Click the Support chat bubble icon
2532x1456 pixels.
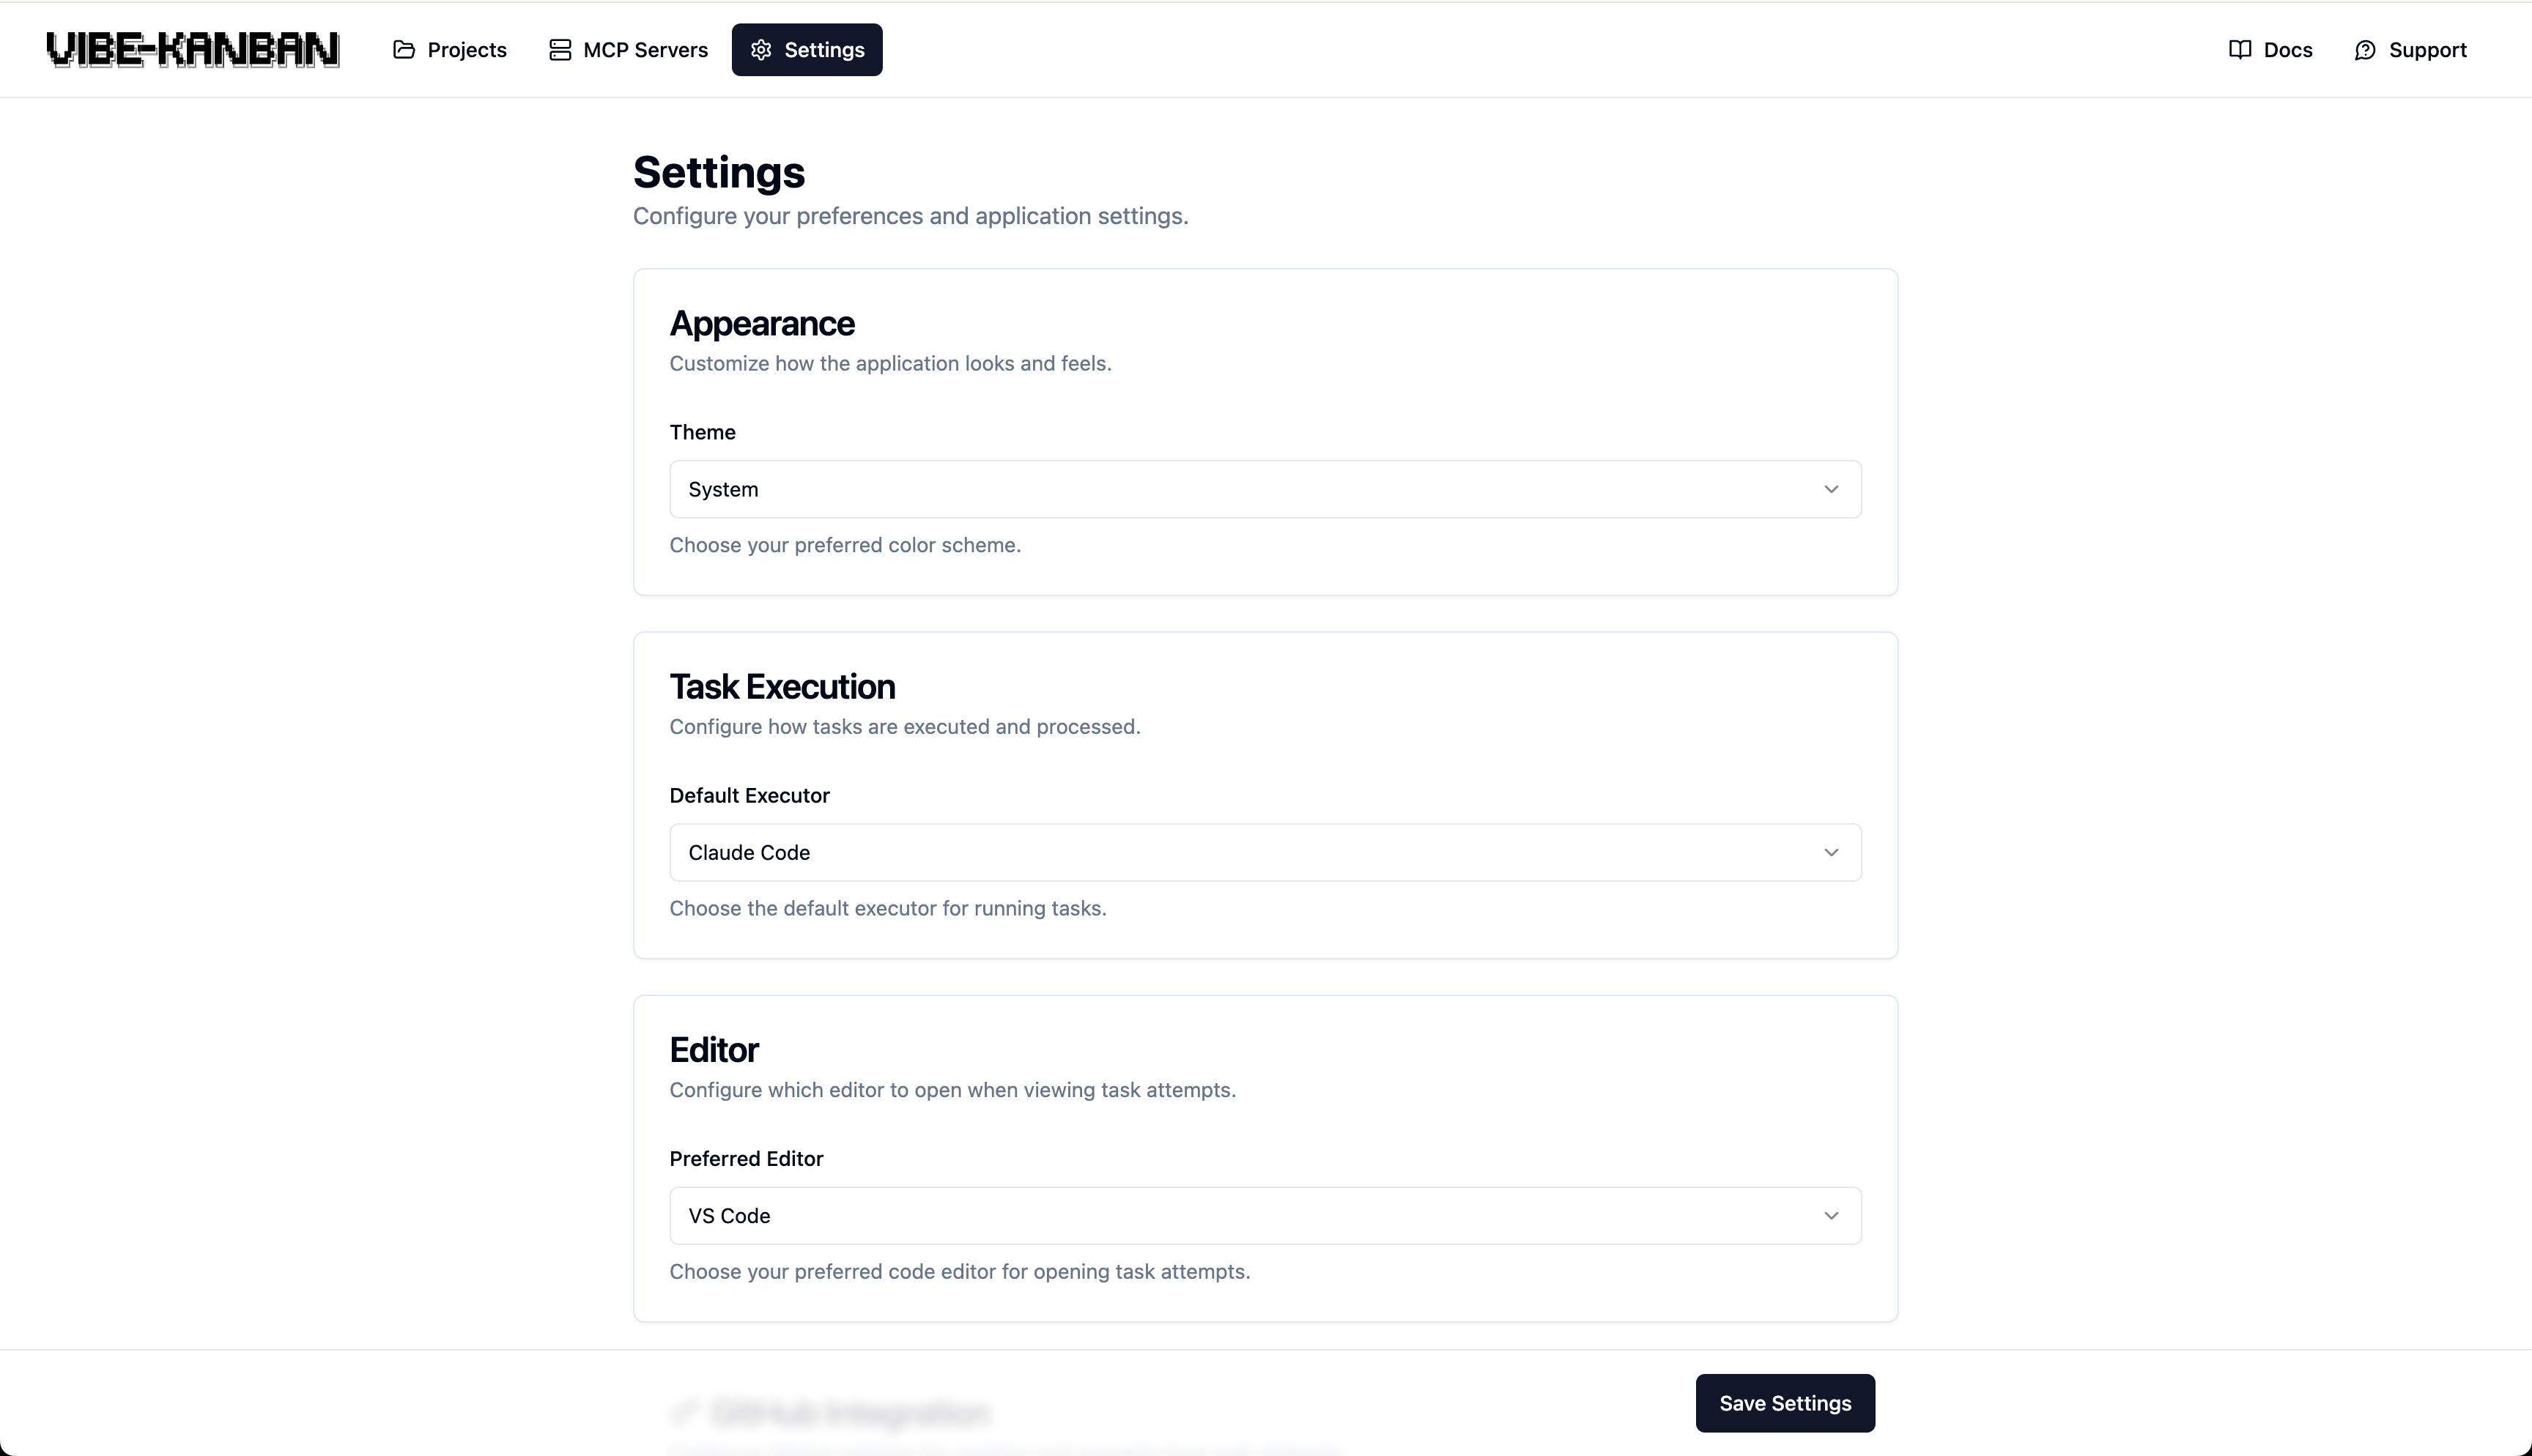2365,50
